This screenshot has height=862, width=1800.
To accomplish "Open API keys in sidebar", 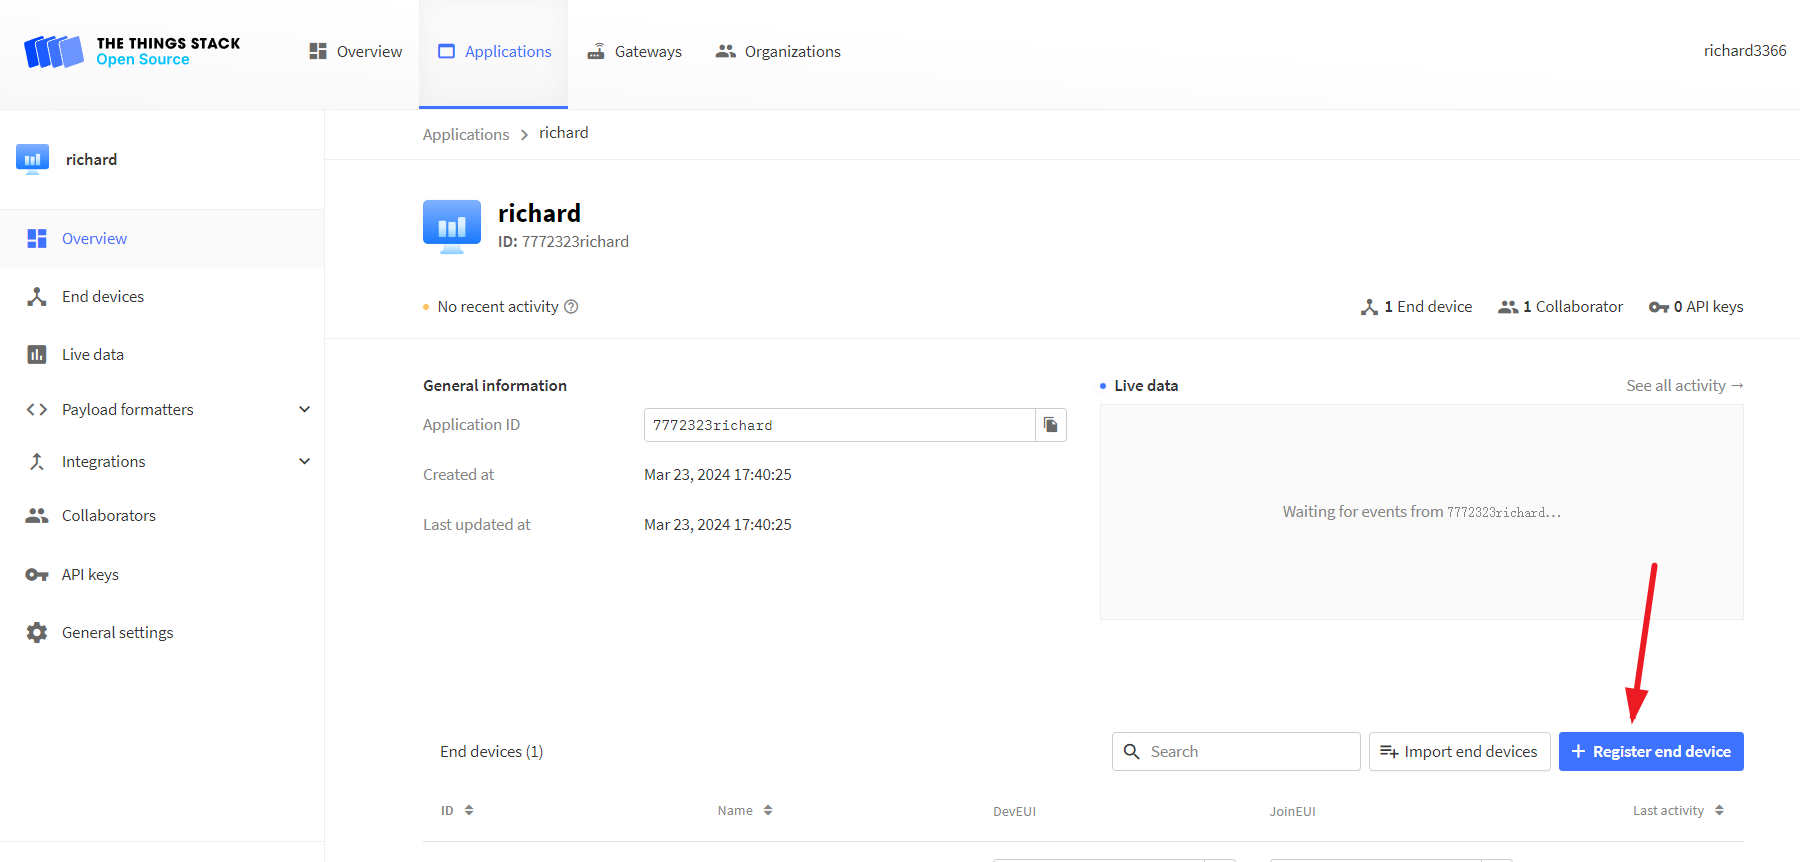I will pyautogui.click(x=90, y=575).
